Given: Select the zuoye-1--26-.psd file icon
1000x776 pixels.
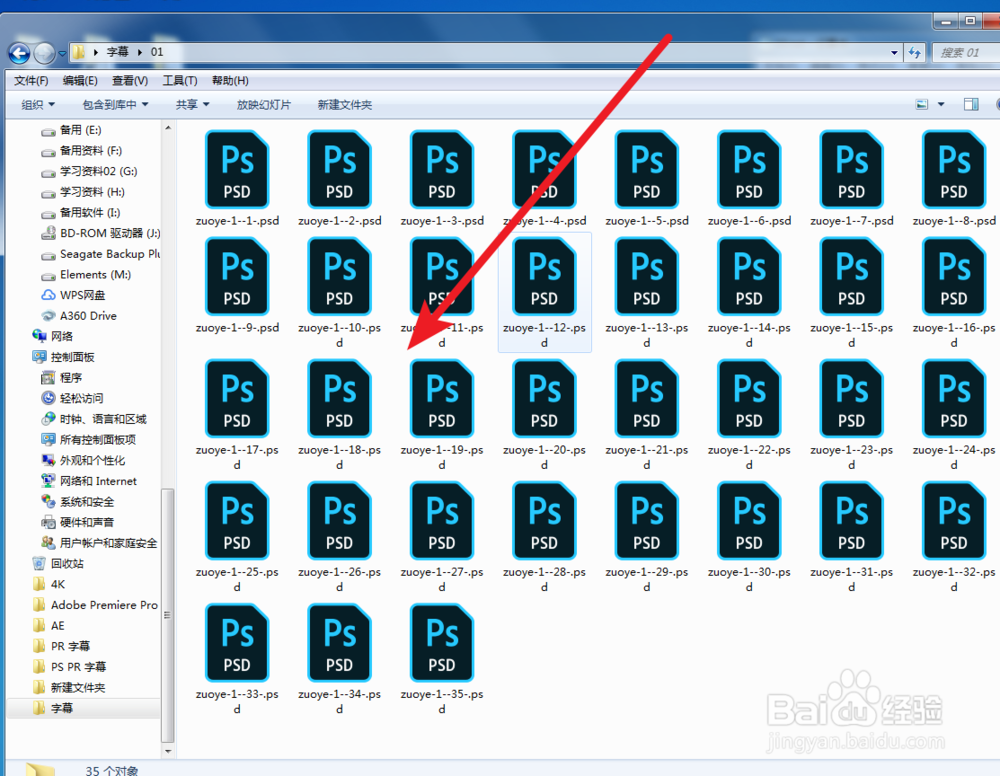Looking at the screenshot, I should (x=339, y=521).
